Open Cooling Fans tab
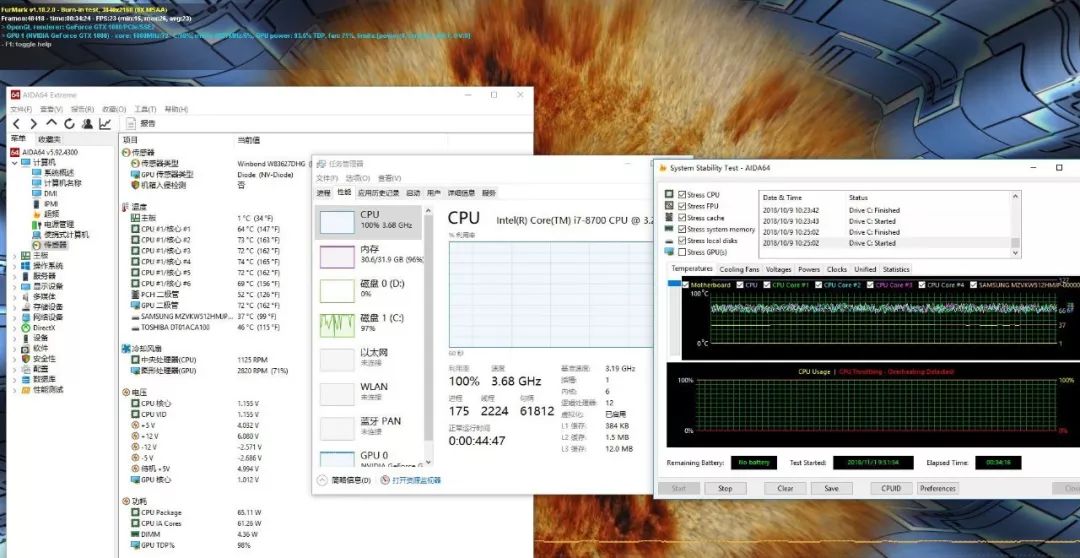The width and height of the screenshot is (1080, 558). coord(739,269)
